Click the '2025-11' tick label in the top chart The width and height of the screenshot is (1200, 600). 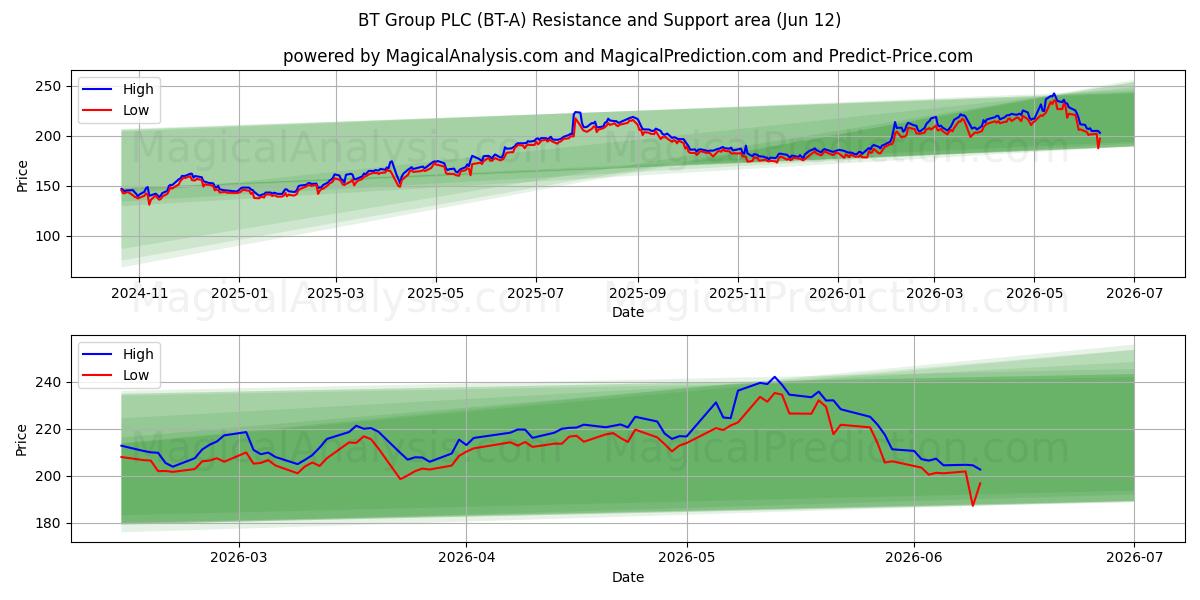click(x=738, y=294)
